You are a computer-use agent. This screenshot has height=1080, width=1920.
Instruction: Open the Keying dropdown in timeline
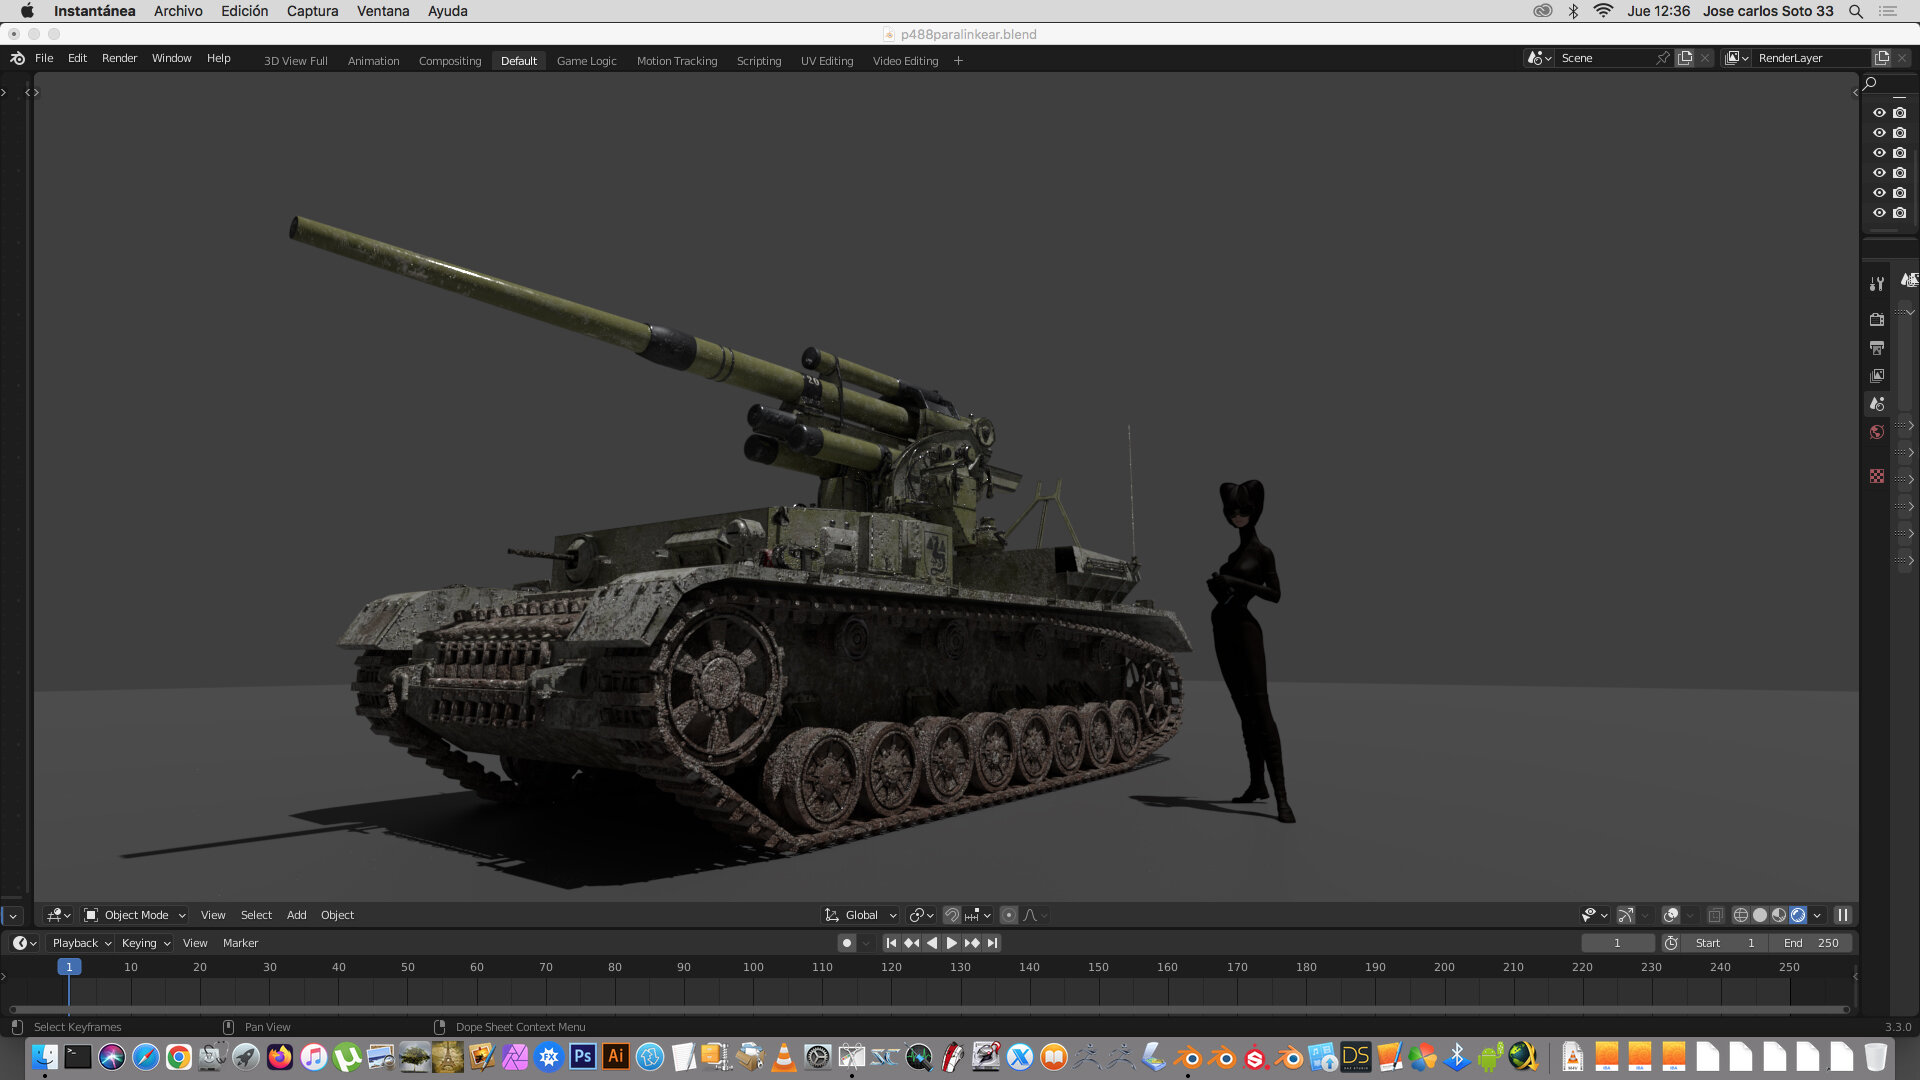pos(146,943)
